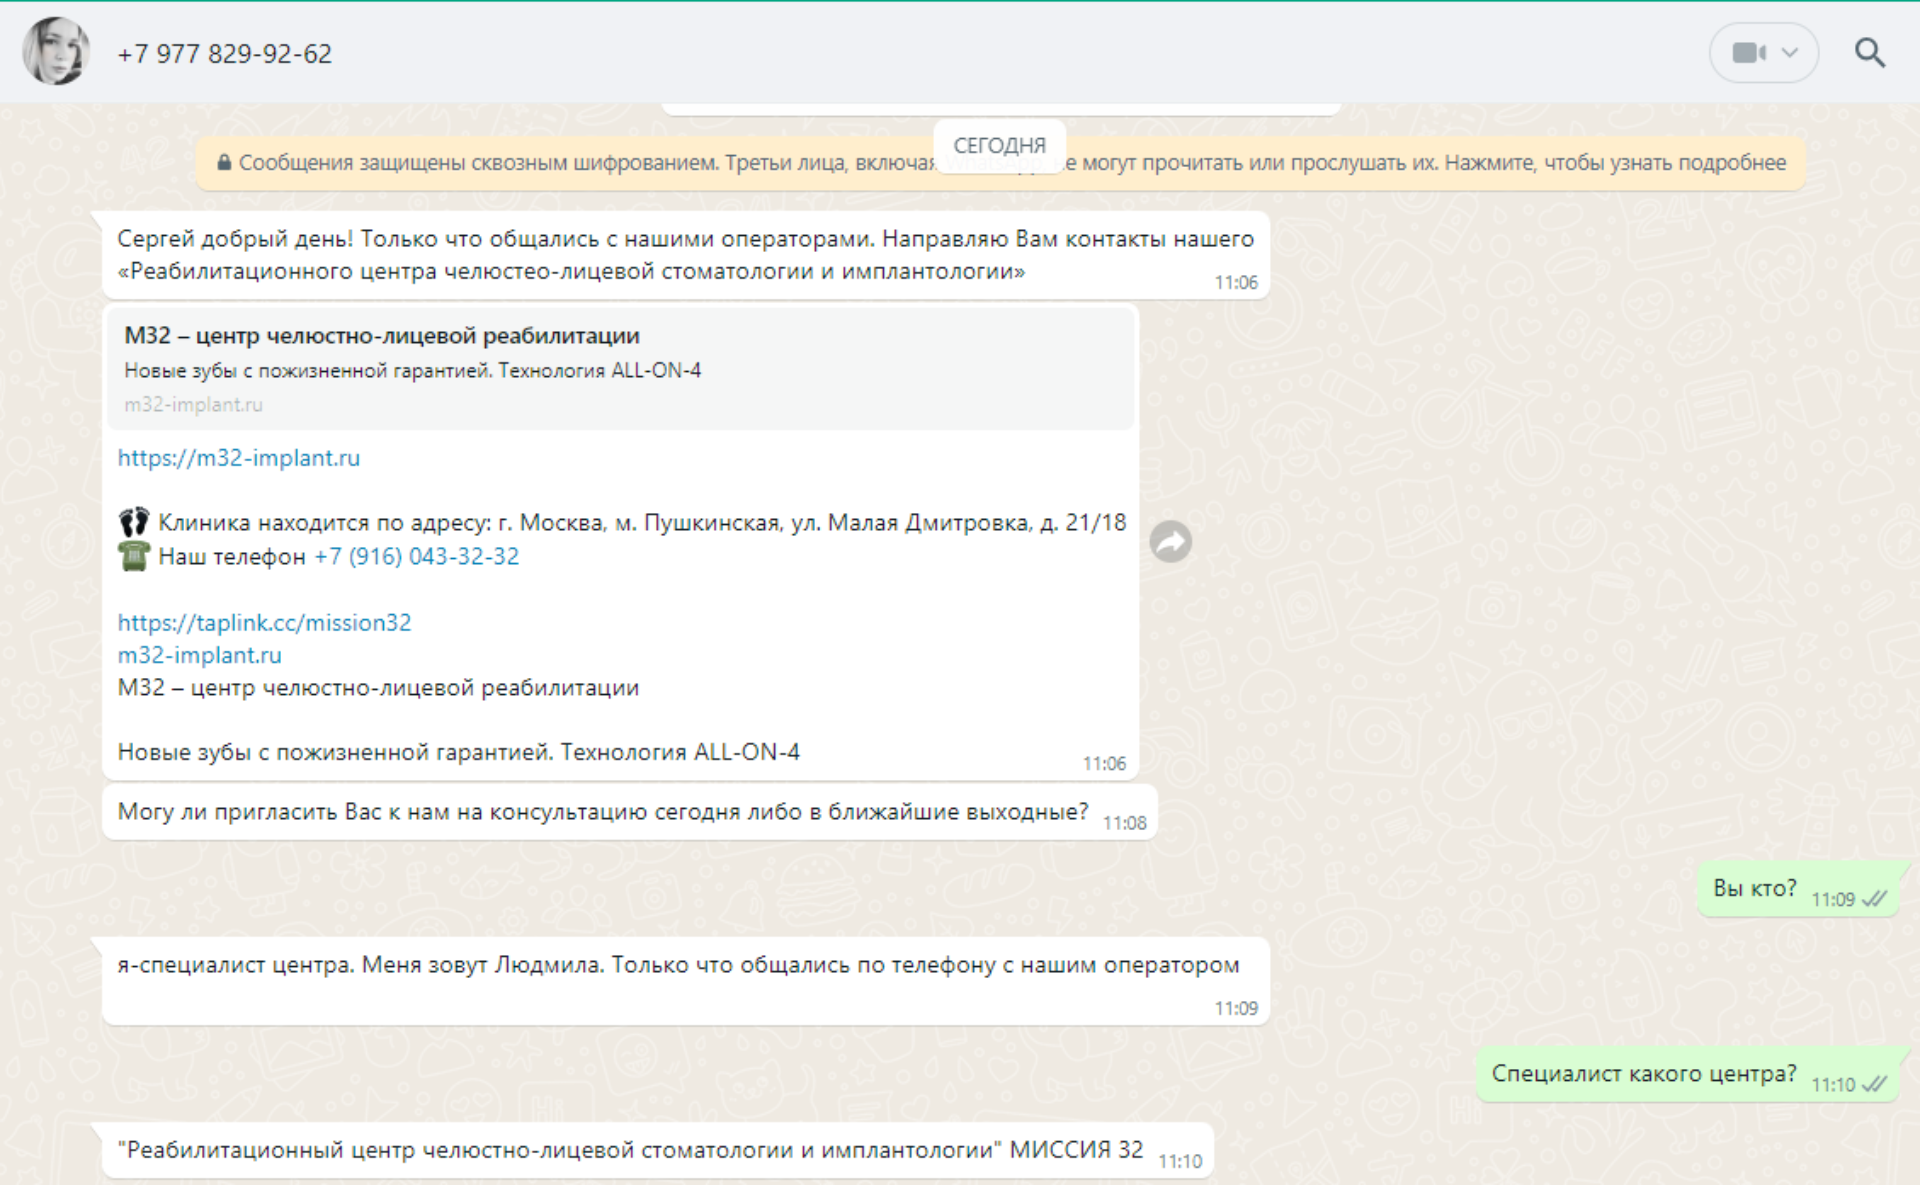Select the message 'я-специалист центра. Меня зовут Людмила'
The image size is (1920, 1185).
click(x=686, y=981)
